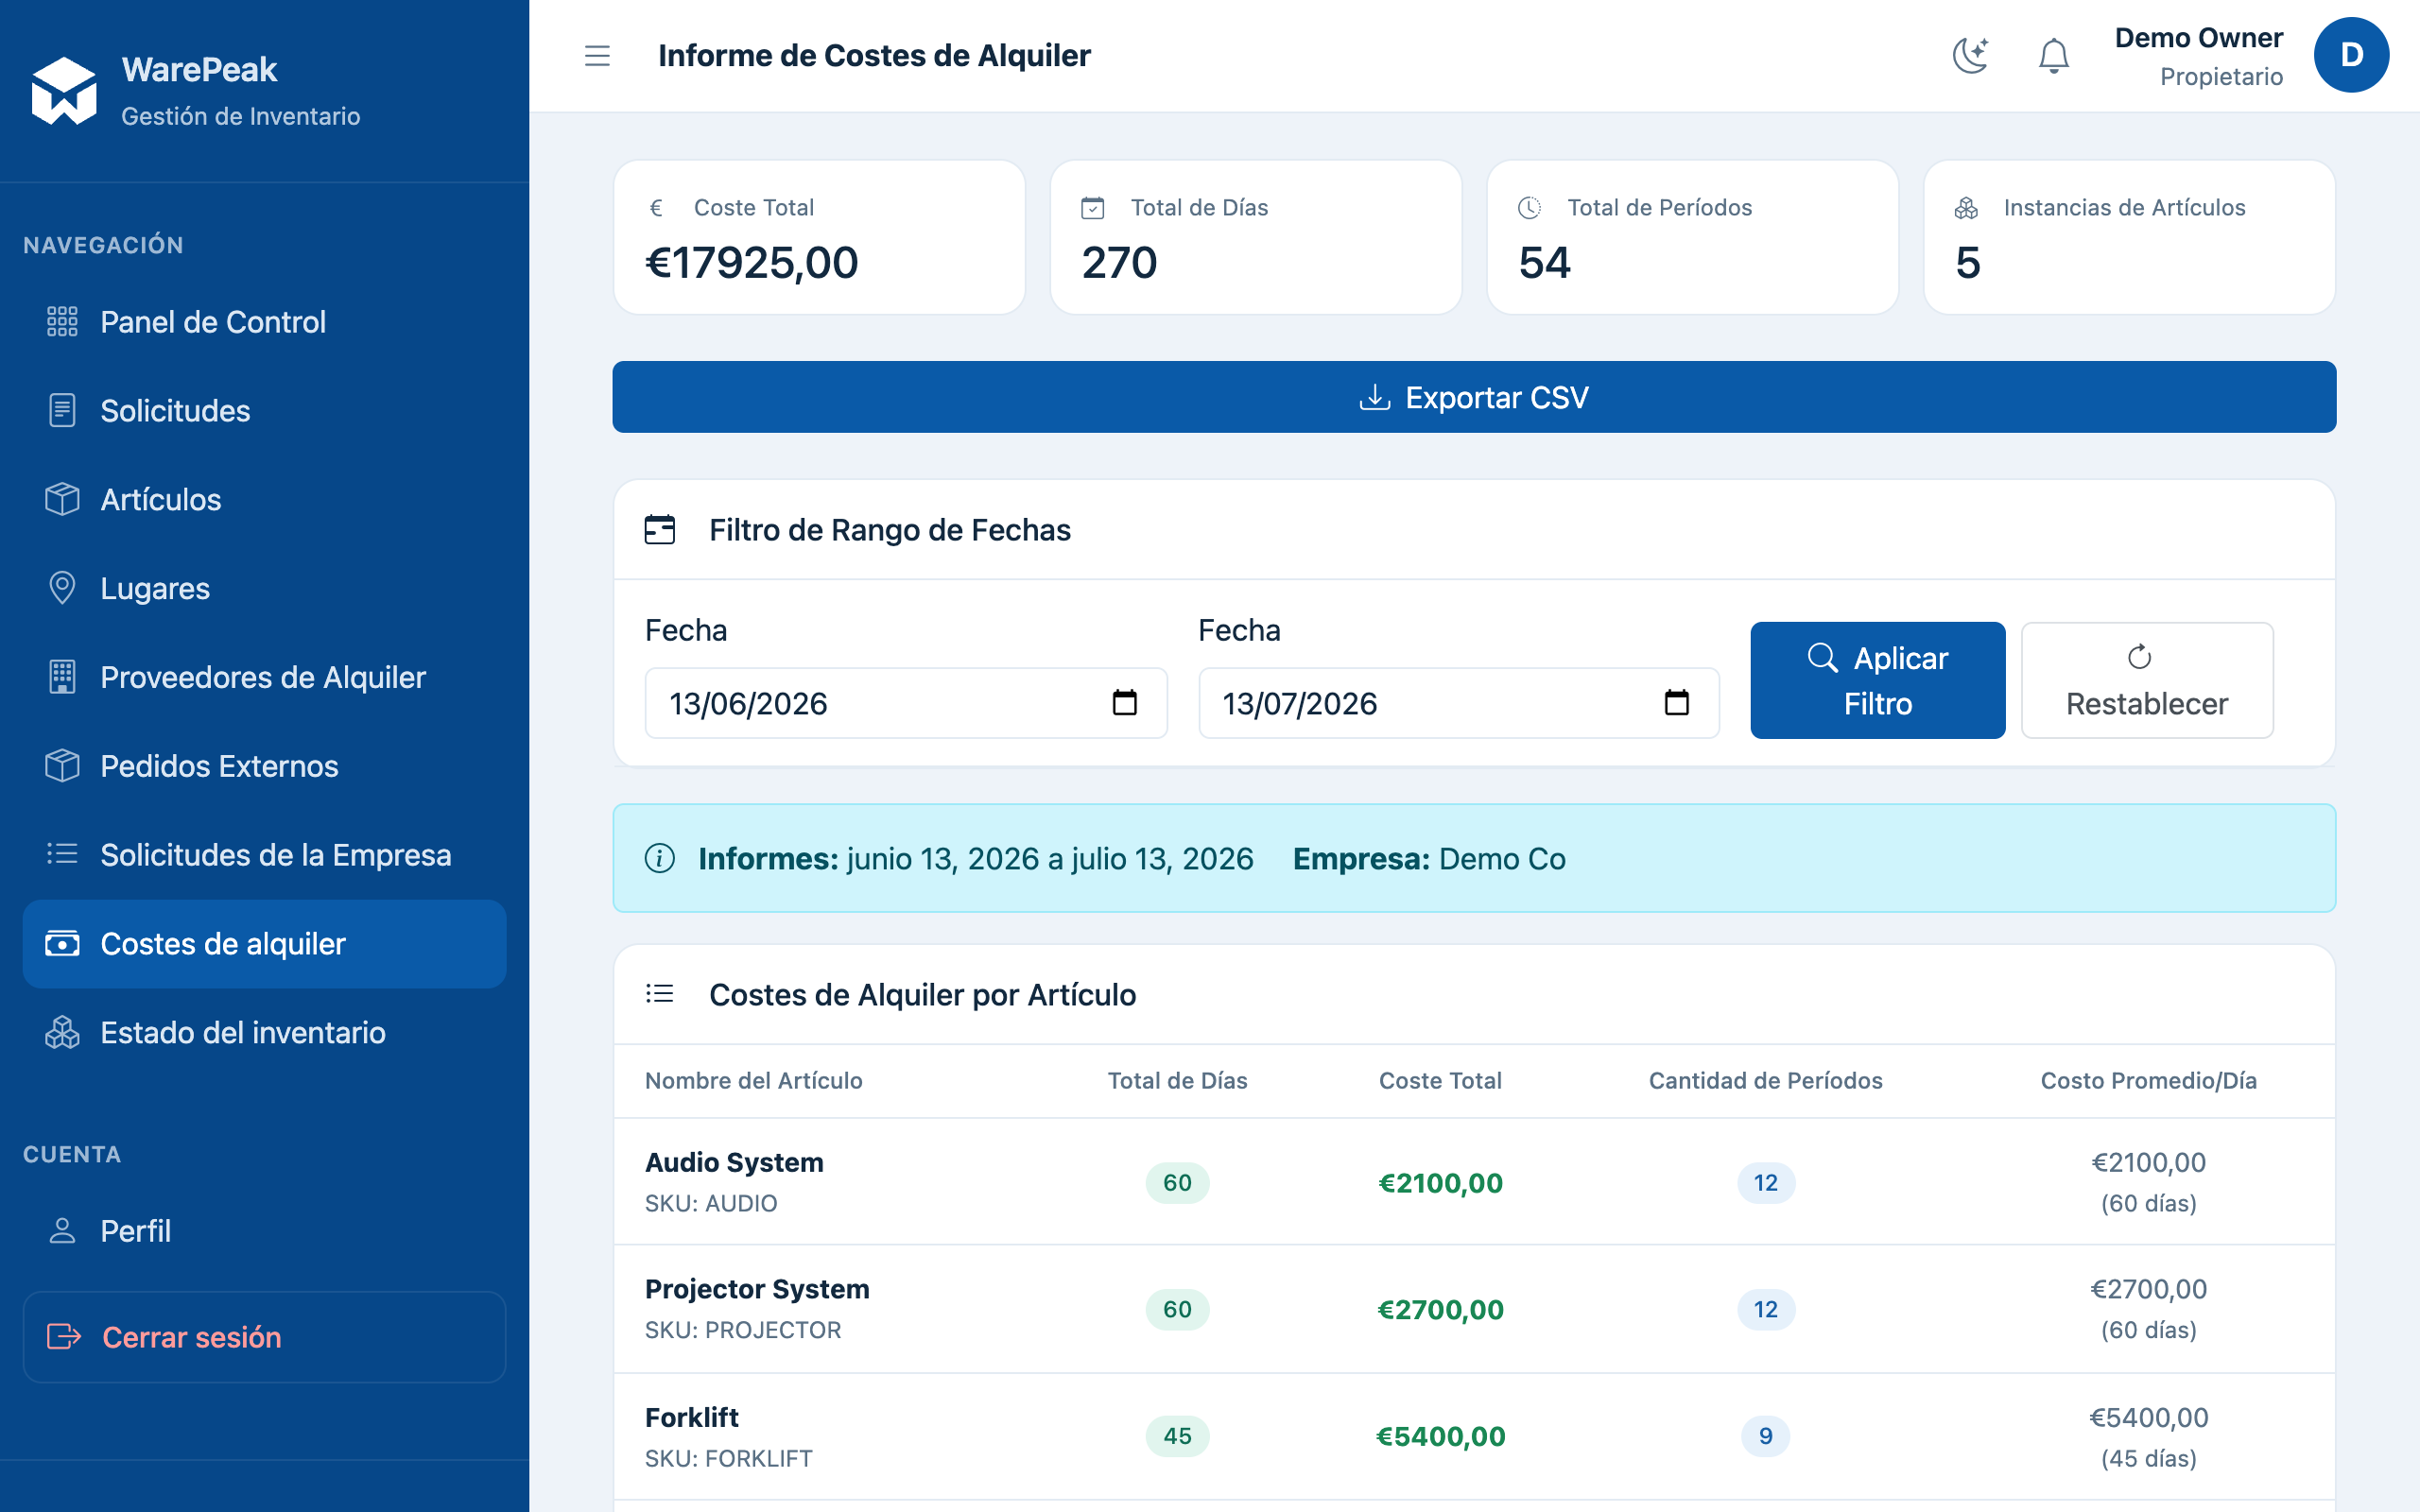The height and width of the screenshot is (1512, 2420).
Task: Click the 9 periods badge for Forklift
Action: pyautogui.click(x=1765, y=1436)
